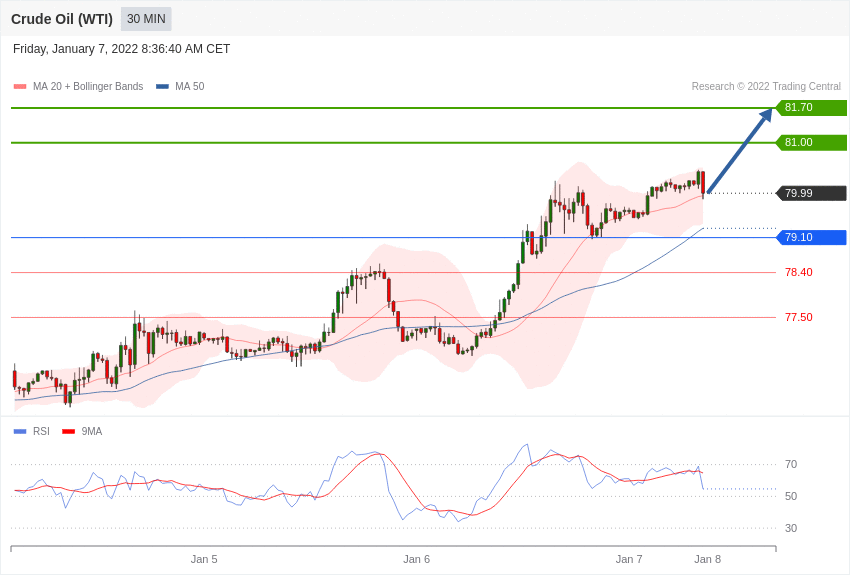Click the MA 20 + Bollinger Bands legend swatch
Viewport: 850px width, 576px height.
[x=20, y=86]
